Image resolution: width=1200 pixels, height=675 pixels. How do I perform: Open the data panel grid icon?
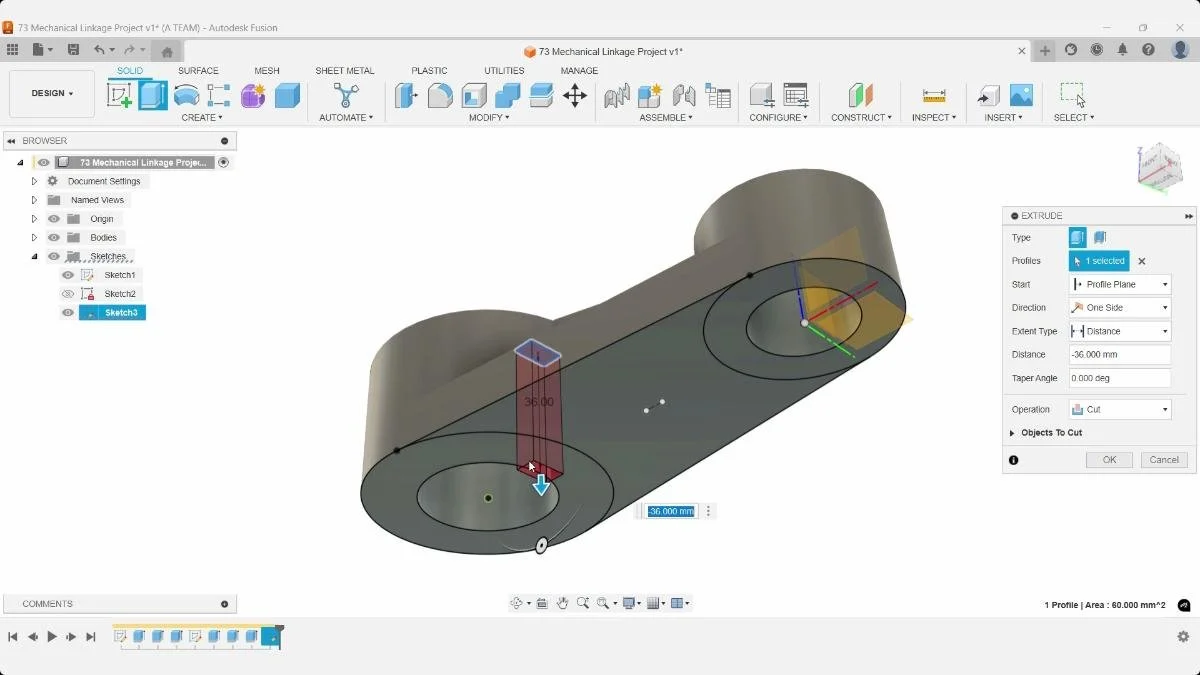pyautogui.click(x=12, y=50)
